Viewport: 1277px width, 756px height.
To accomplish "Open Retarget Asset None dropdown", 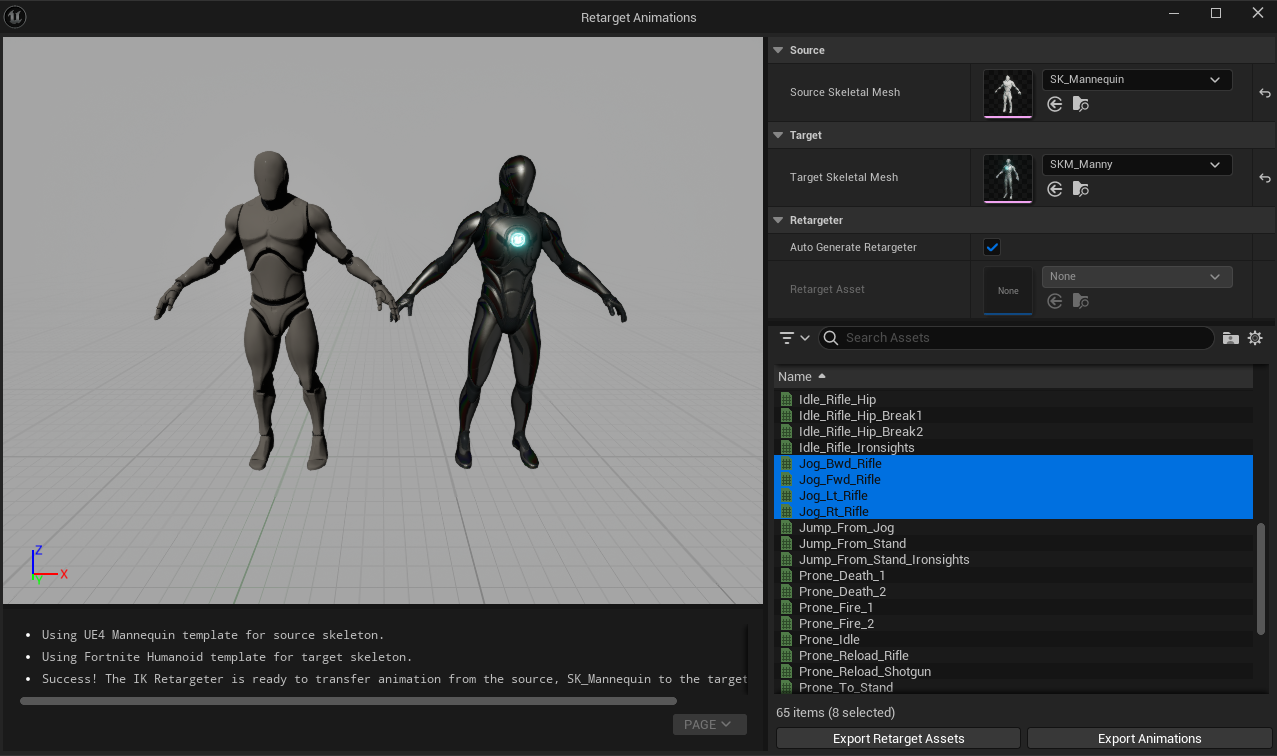I will tap(1137, 277).
